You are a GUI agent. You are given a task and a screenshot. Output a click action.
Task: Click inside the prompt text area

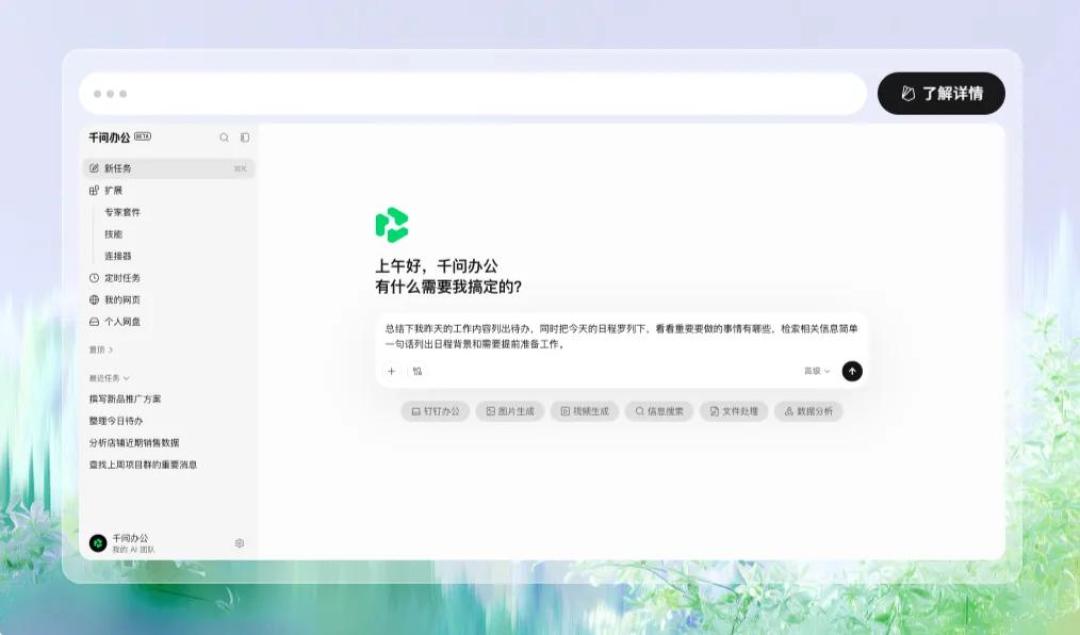click(x=622, y=336)
